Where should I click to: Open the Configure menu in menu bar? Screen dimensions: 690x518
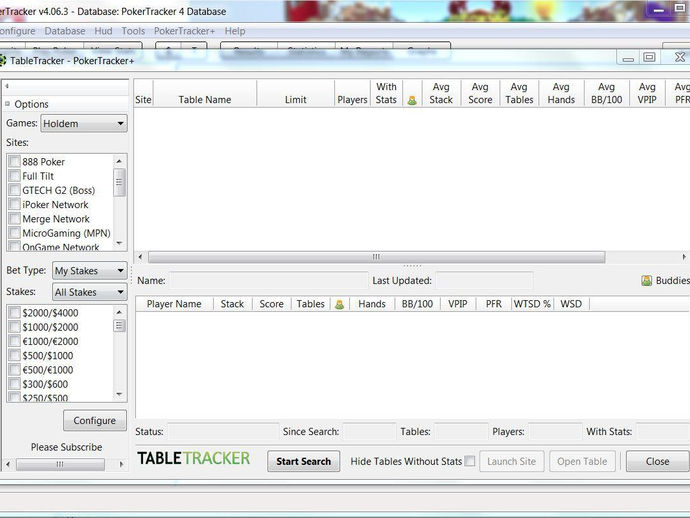[x=18, y=31]
